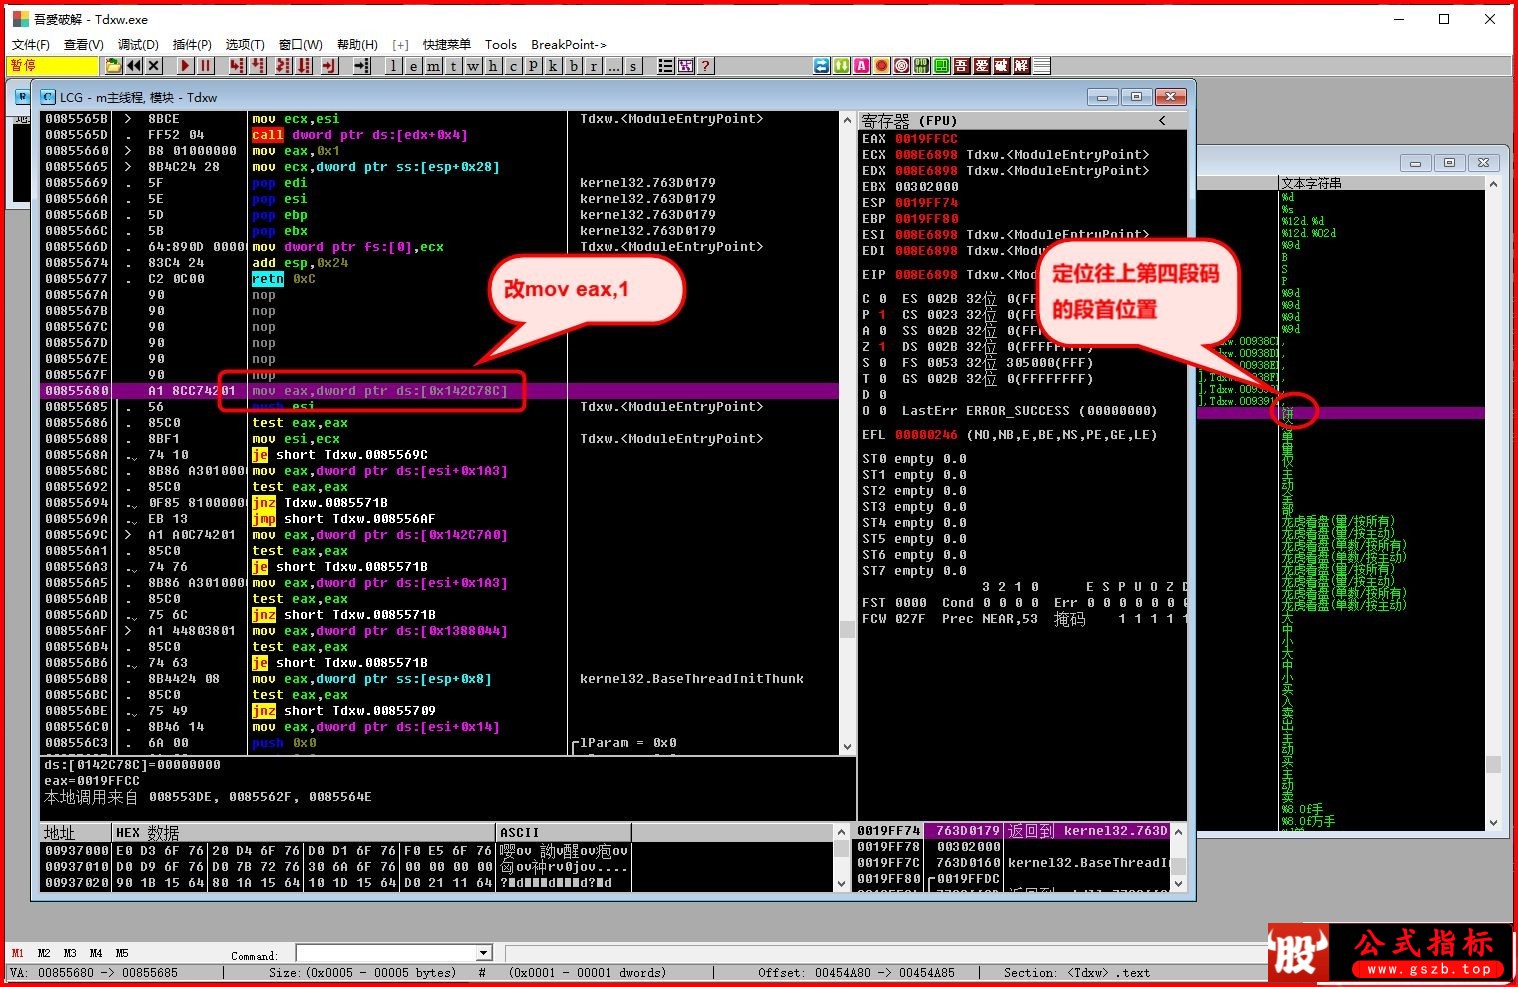Switch to the M5 memory tab
Viewport: 1518px width, 987px height.
[122, 953]
